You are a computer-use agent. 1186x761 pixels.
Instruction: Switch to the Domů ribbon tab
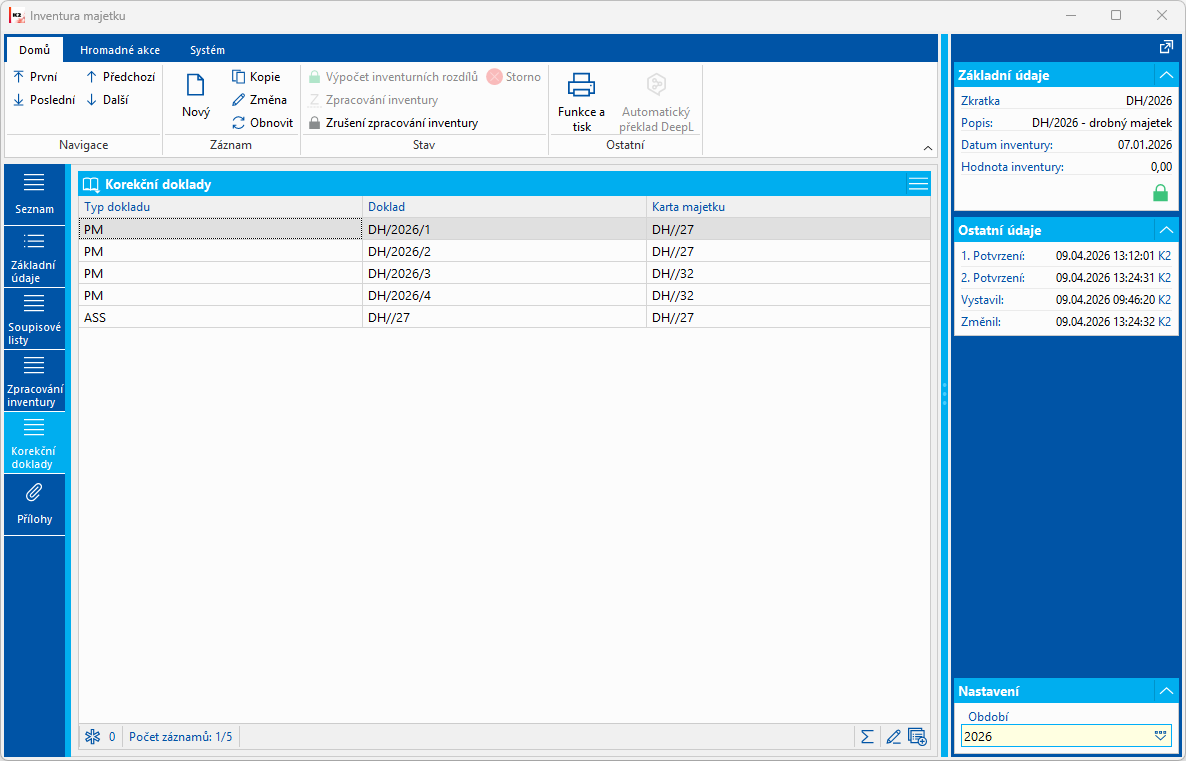pos(35,50)
